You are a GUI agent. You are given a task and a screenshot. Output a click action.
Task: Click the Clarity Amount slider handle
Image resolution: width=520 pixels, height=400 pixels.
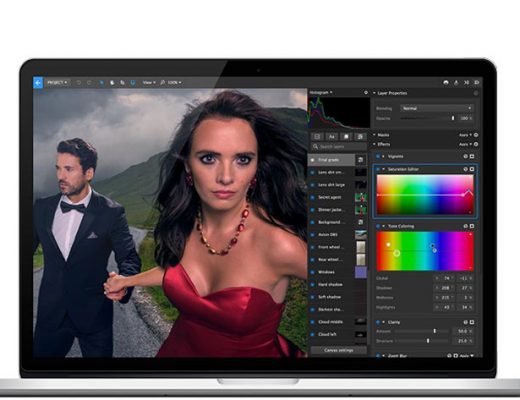pos(435,331)
